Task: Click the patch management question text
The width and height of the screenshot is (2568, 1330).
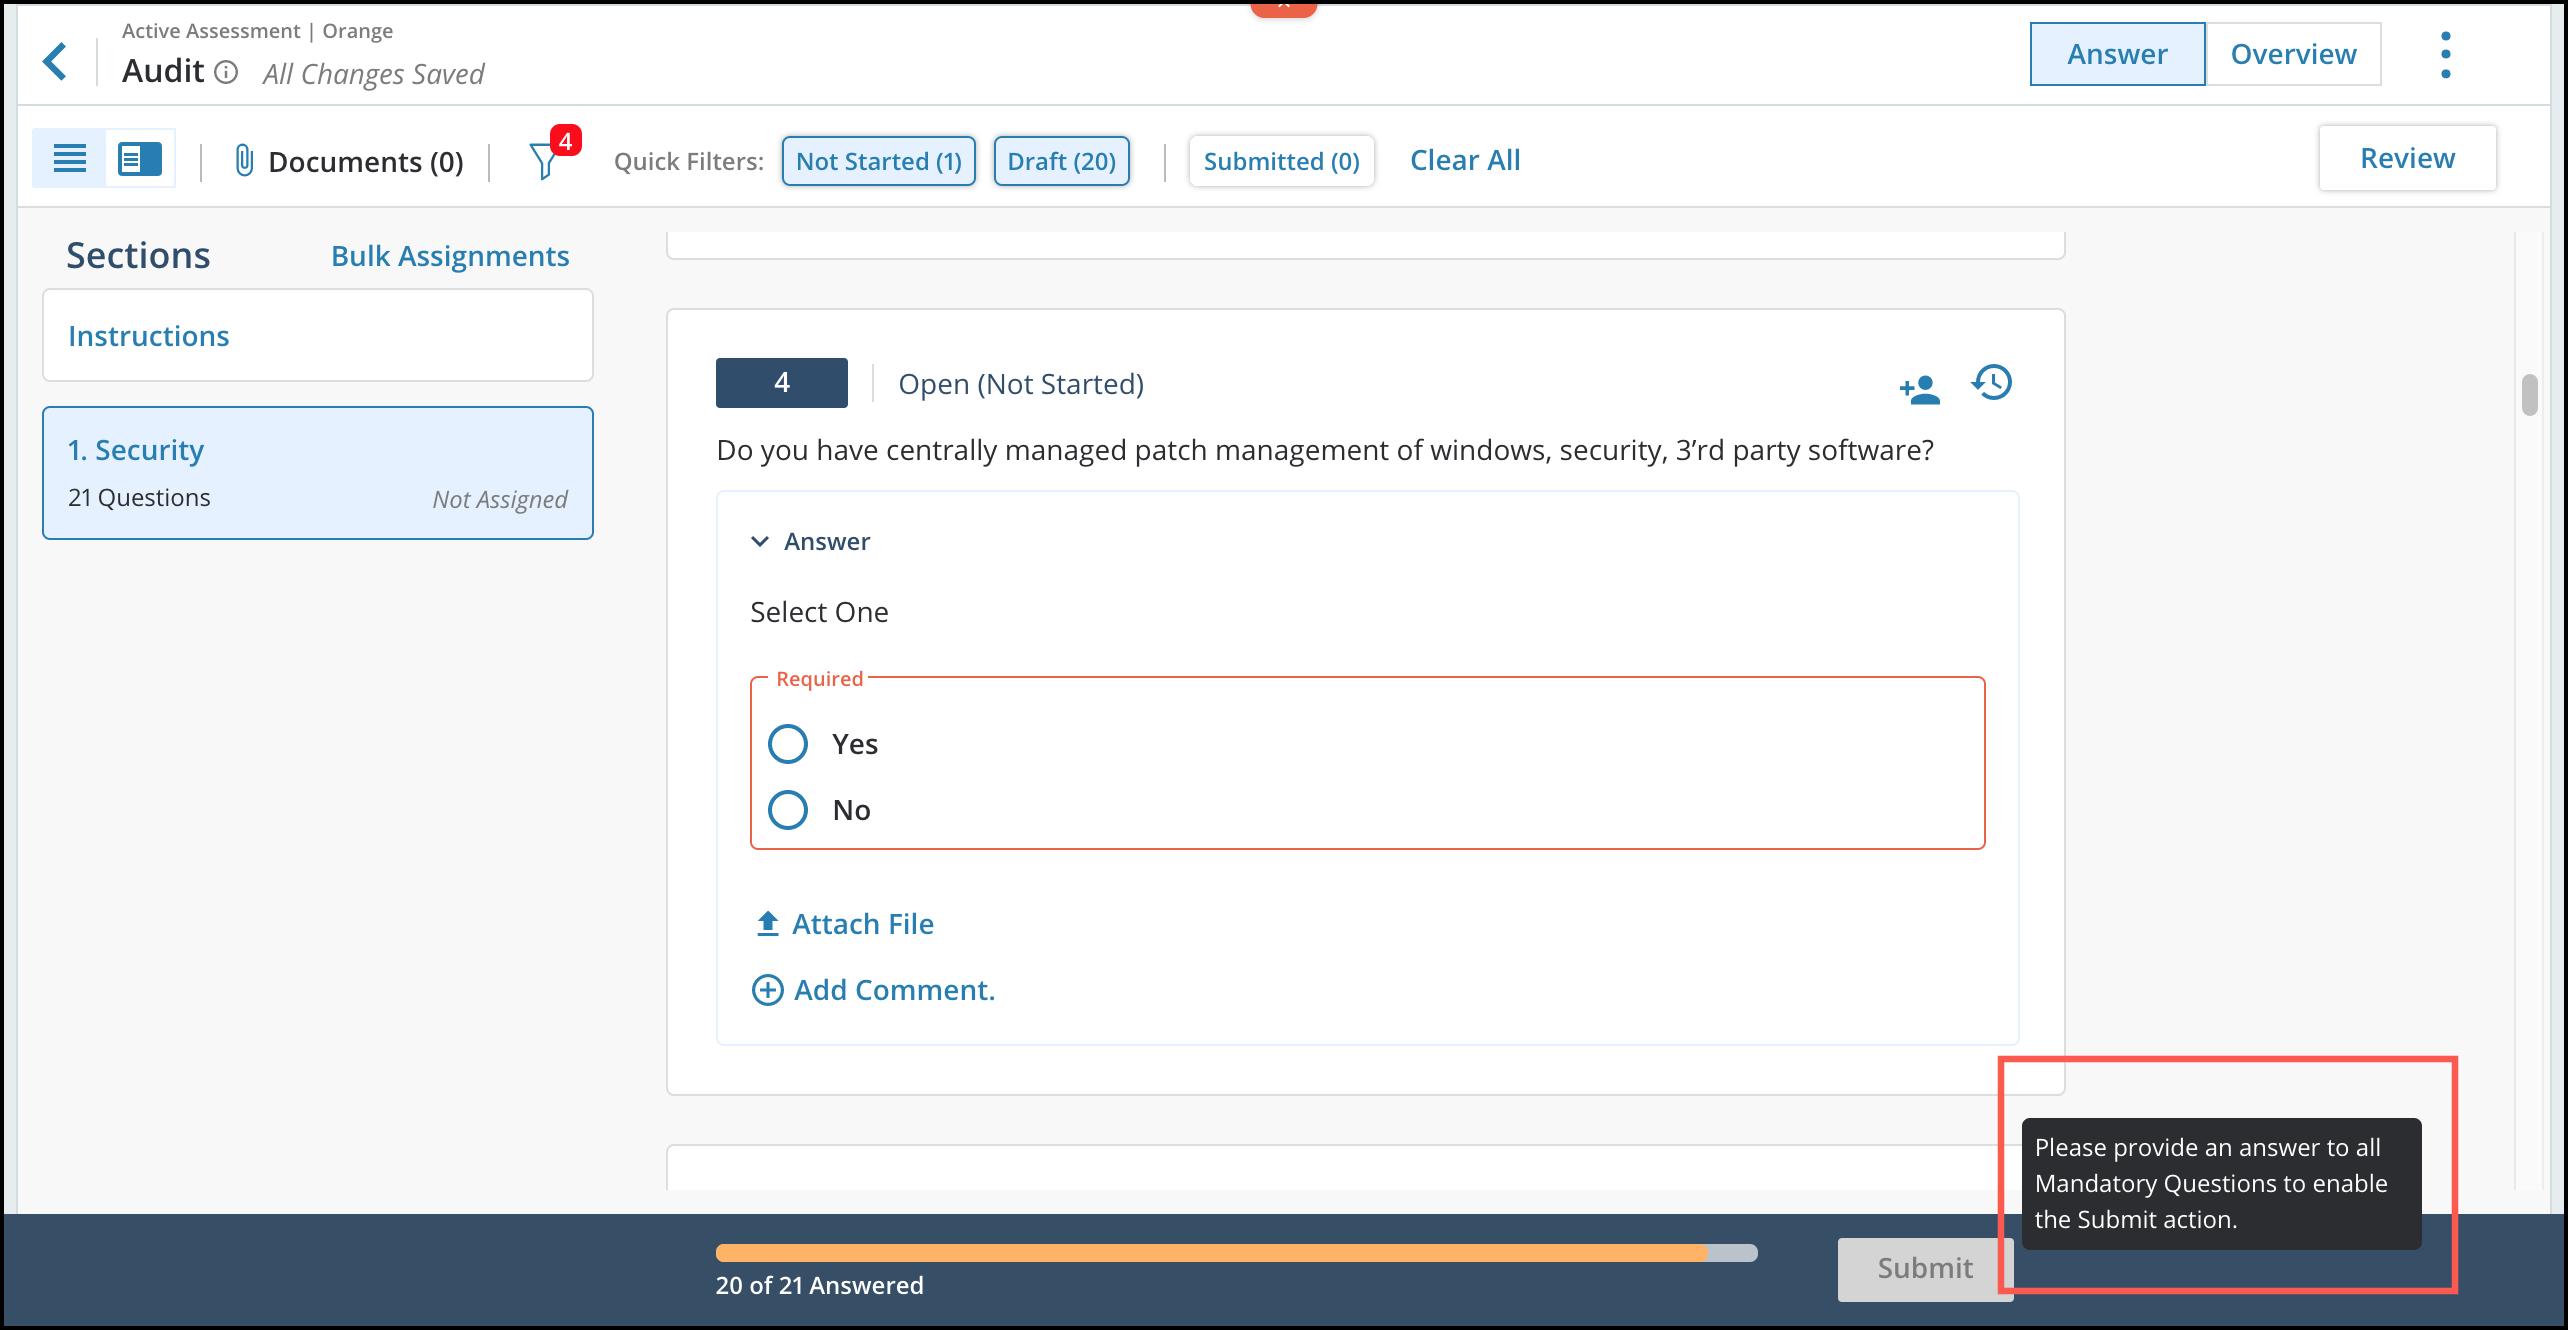Action: point(1325,450)
